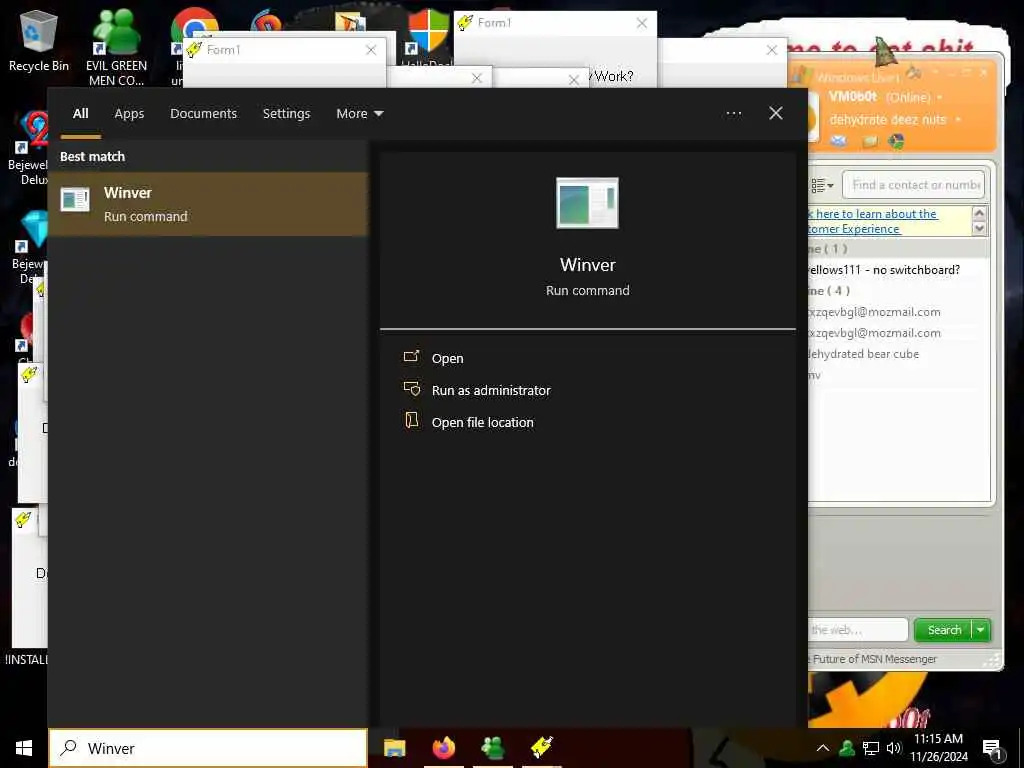The width and height of the screenshot is (1024, 768).
Task: Click the large Winver preview icon
Action: click(587, 203)
